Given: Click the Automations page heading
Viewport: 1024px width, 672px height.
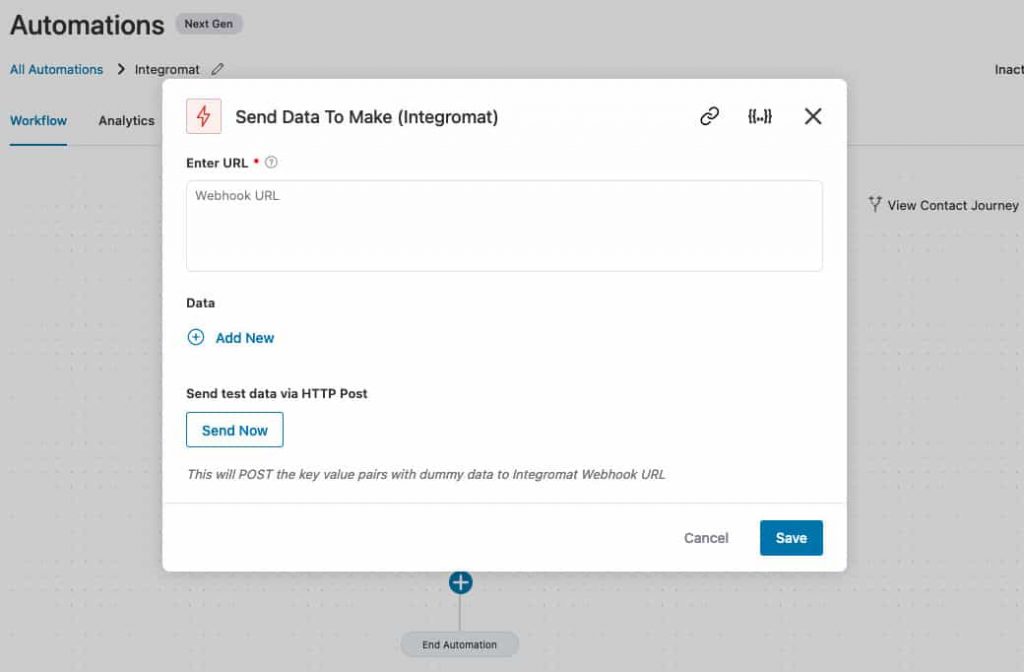Looking at the screenshot, I should point(88,25).
